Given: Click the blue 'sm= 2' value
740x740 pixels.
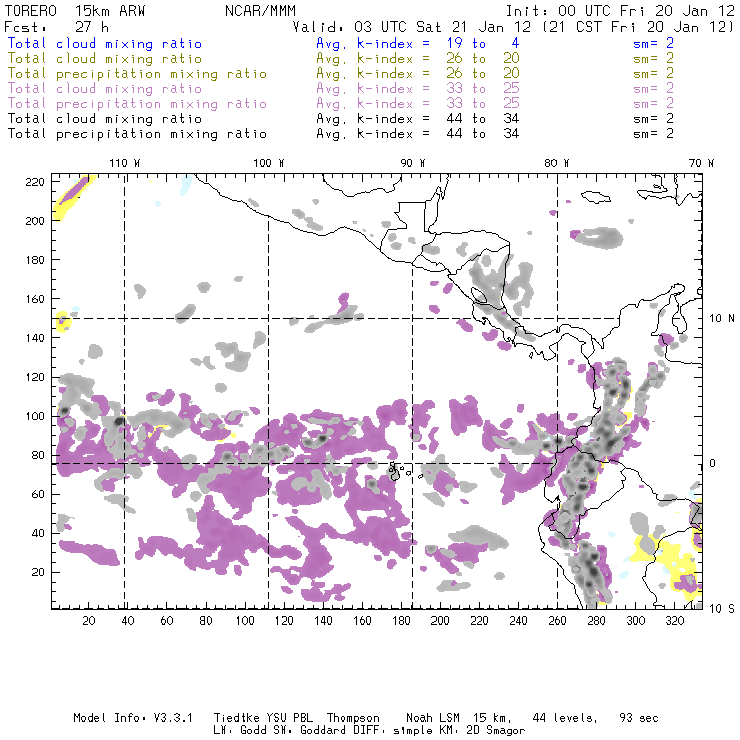Looking at the screenshot, I should coord(653,43).
